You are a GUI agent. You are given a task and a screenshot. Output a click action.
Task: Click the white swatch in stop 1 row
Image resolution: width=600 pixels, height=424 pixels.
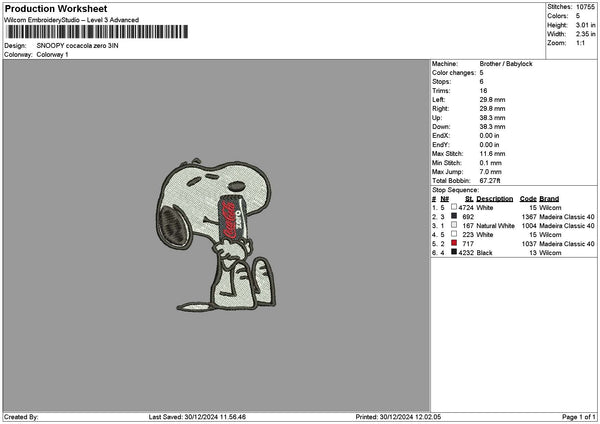[454, 207]
